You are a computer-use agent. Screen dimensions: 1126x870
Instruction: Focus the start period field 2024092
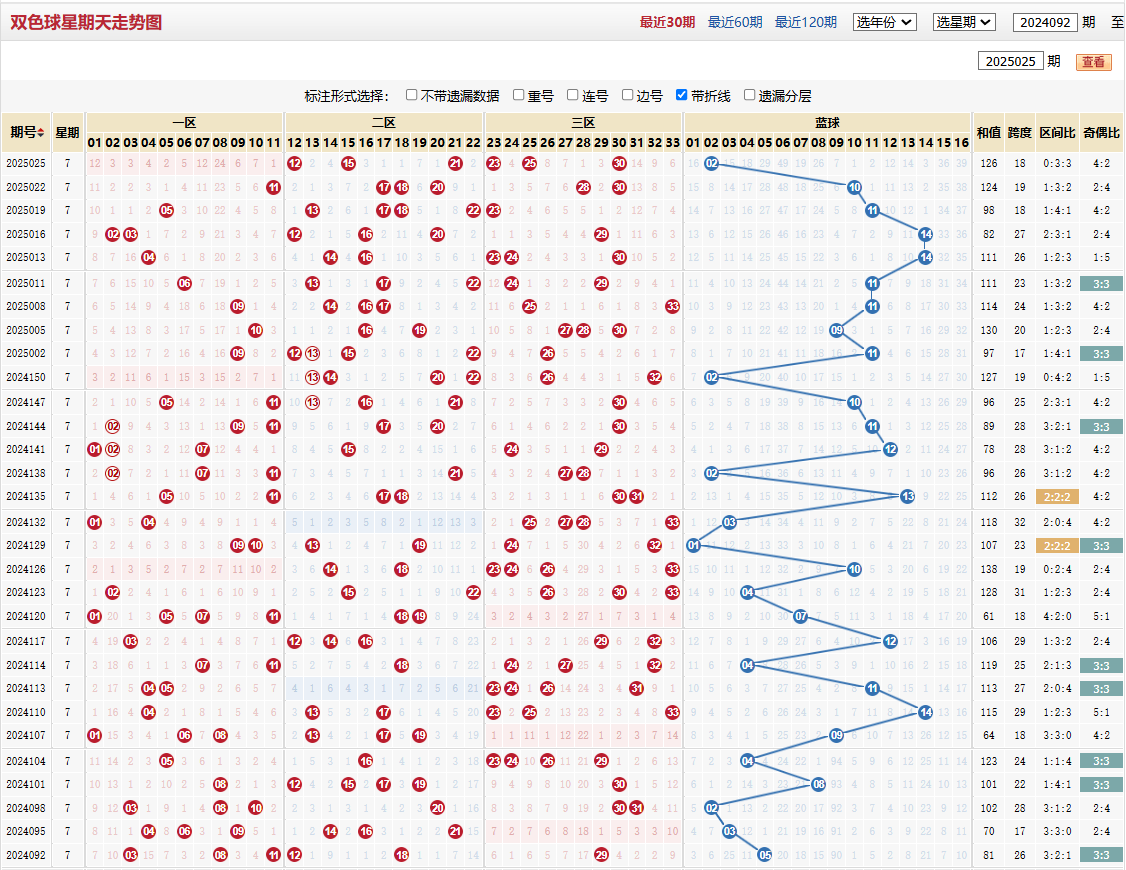[x=1045, y=22]
